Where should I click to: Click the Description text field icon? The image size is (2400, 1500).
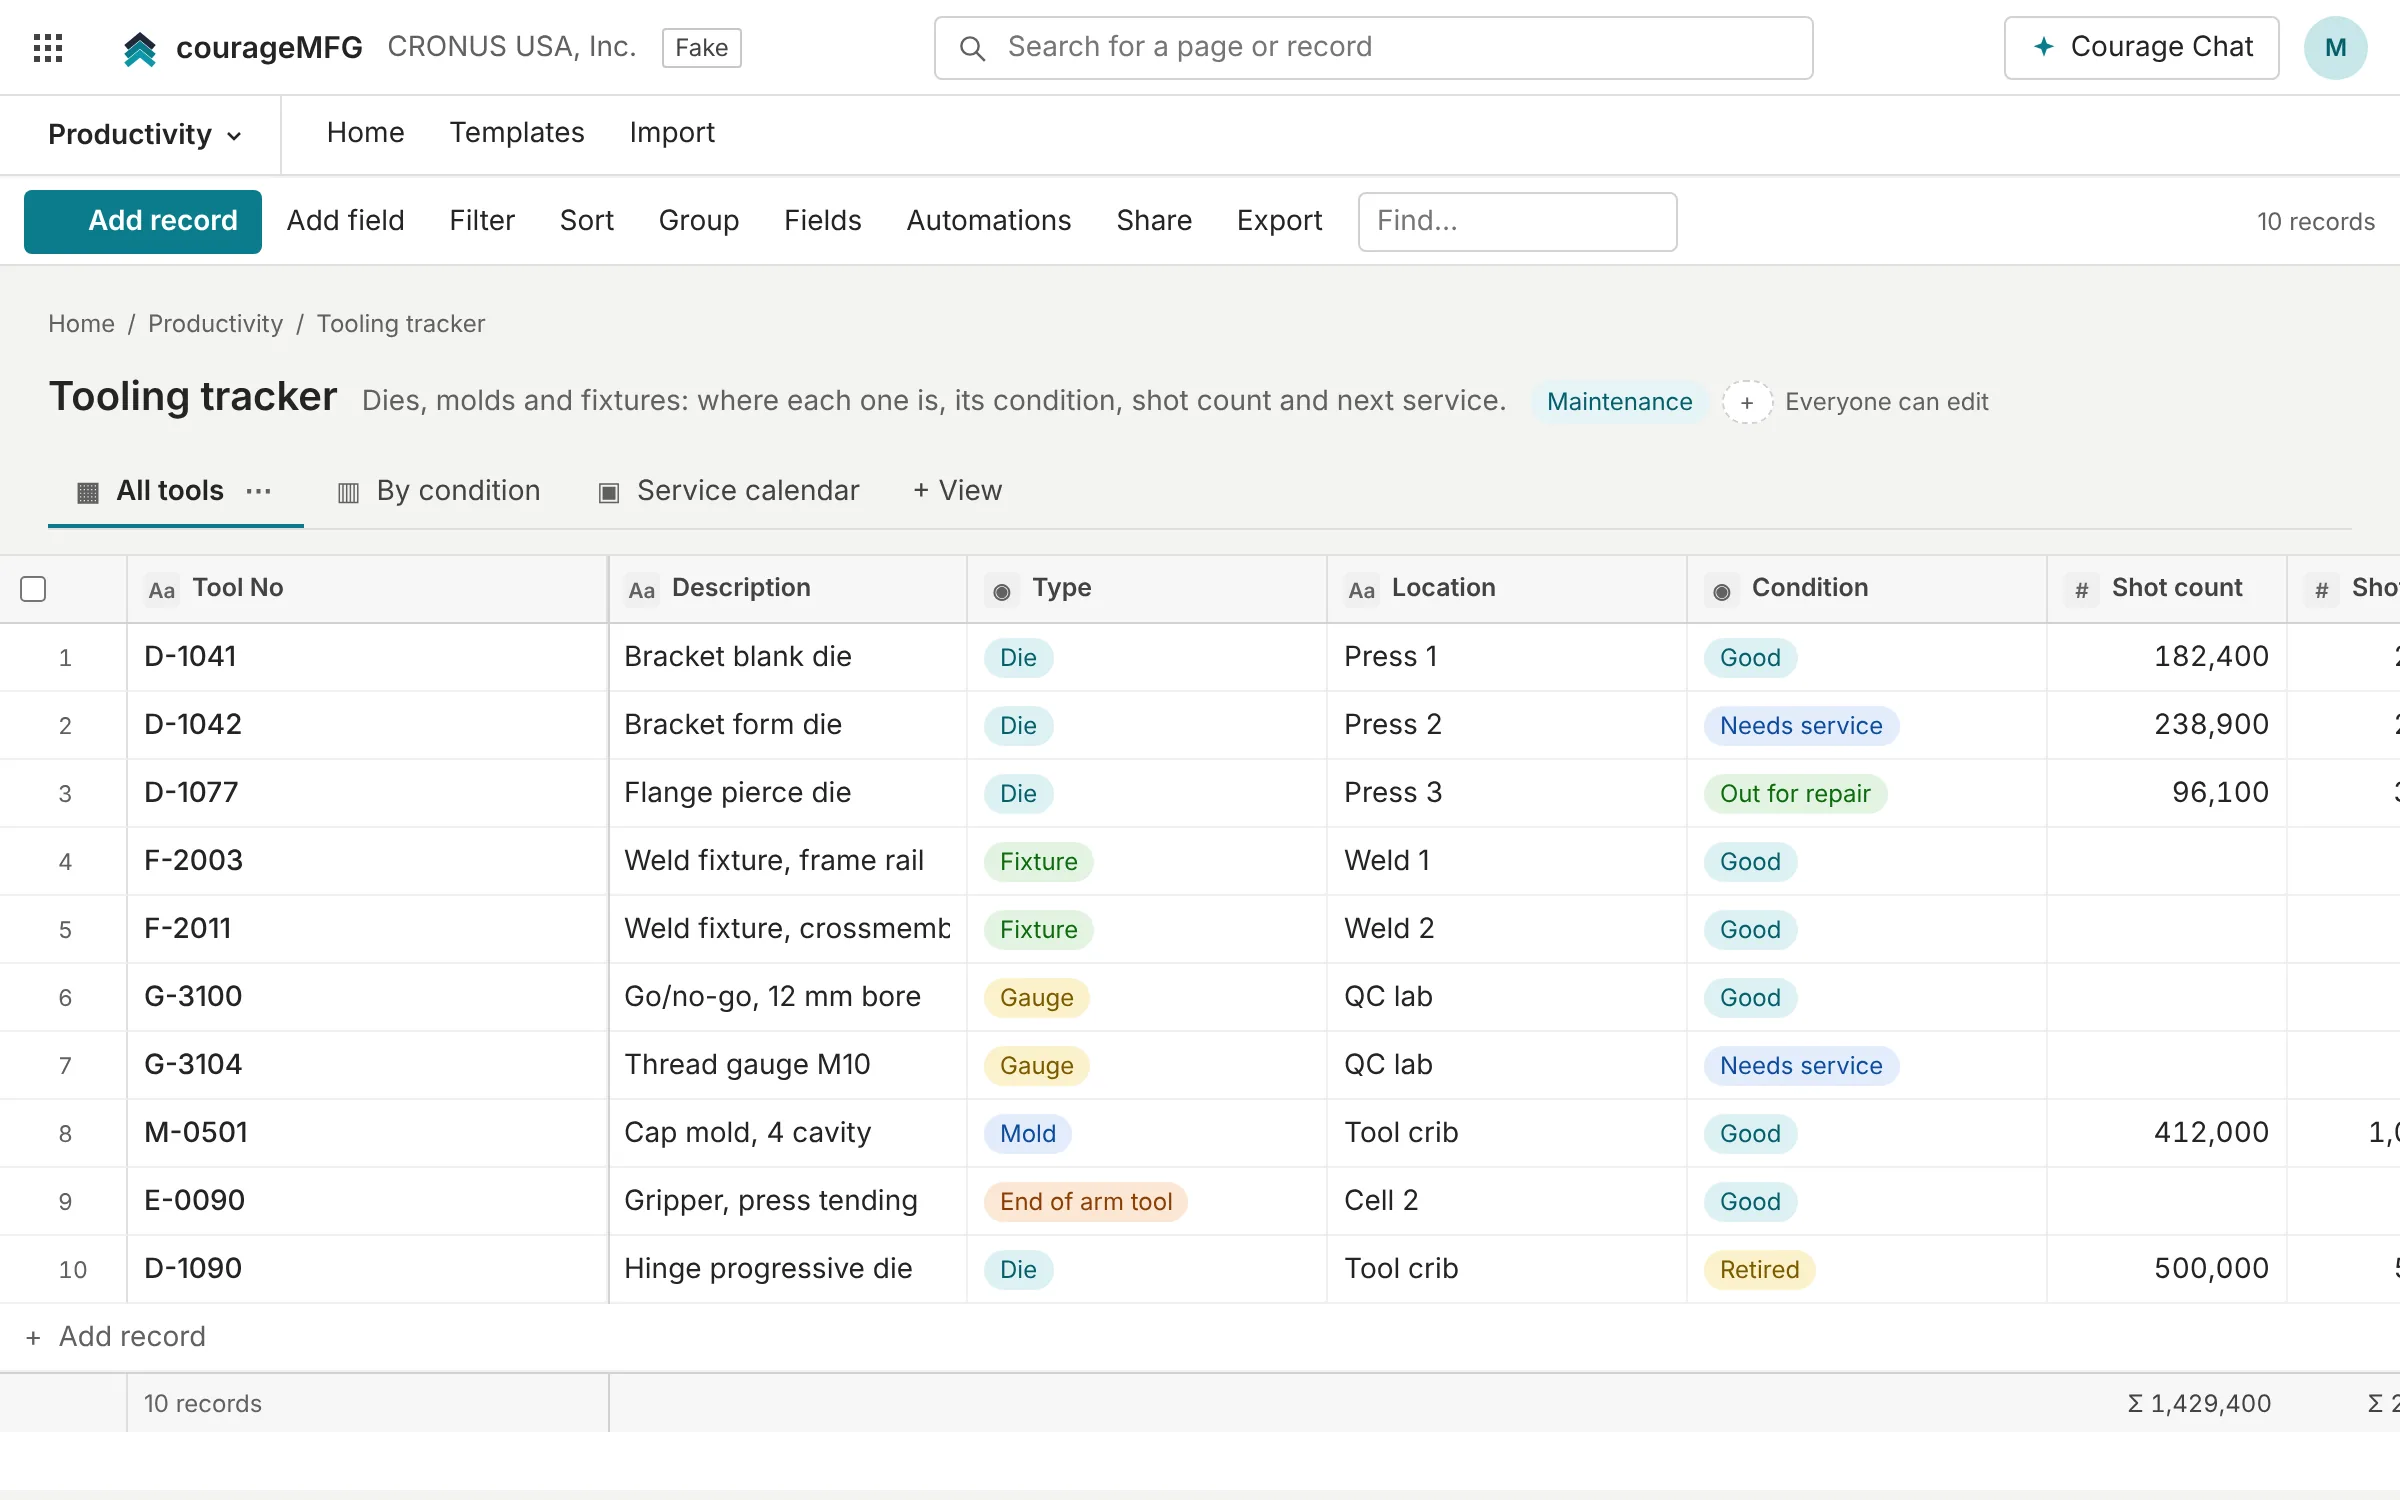641,590
